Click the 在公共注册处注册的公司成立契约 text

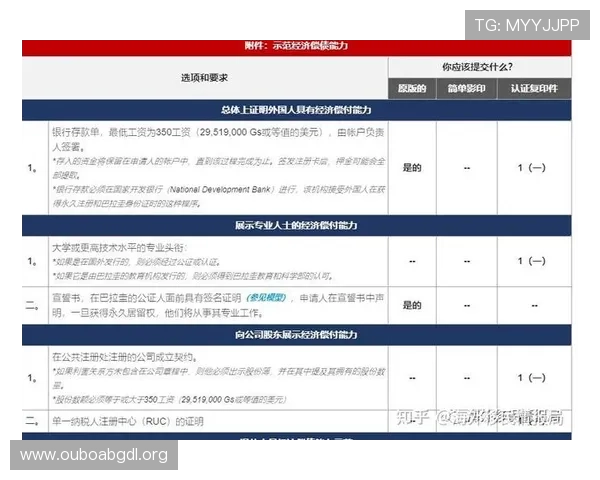[x=125, y=358]
